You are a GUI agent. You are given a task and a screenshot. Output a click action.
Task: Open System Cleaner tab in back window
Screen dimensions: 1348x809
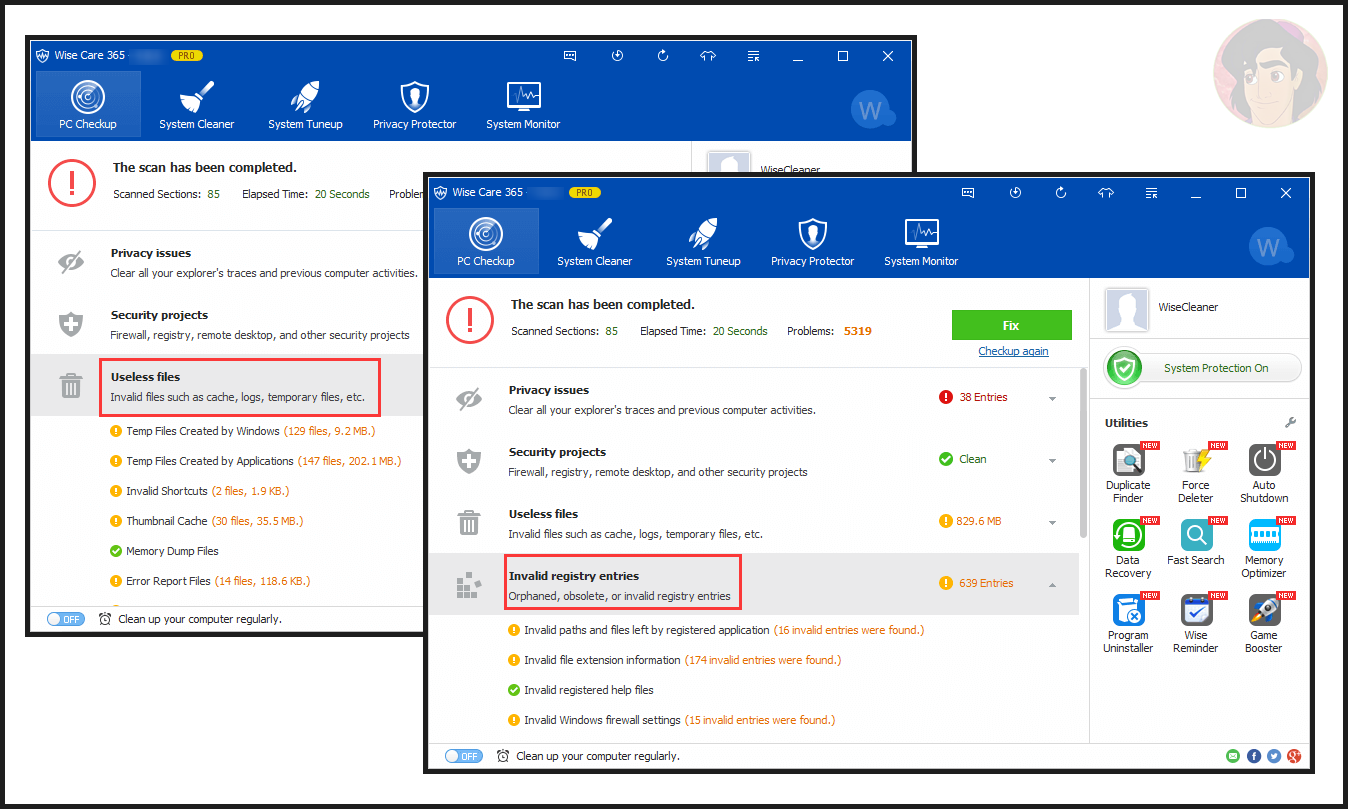tap(197, 104)
